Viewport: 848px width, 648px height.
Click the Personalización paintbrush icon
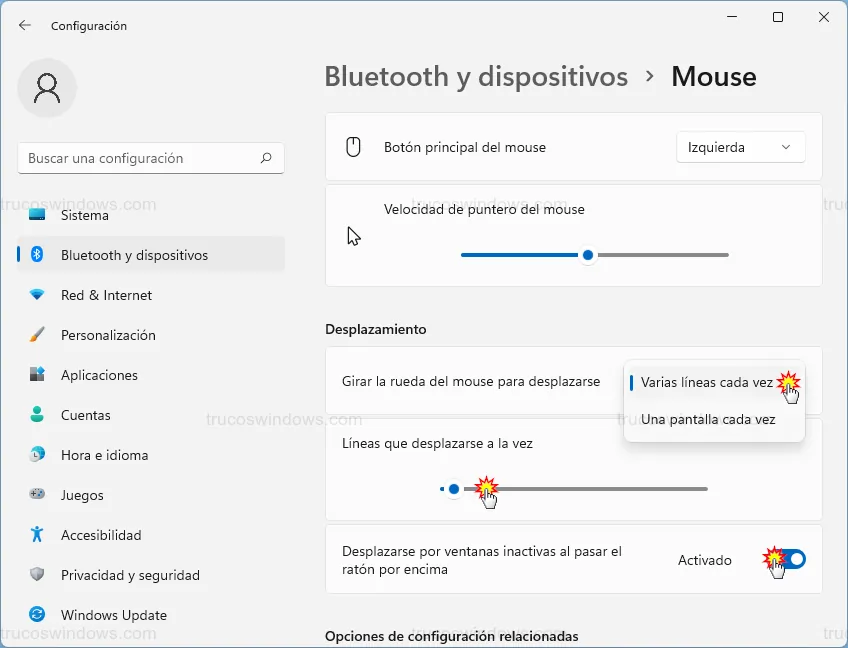point(37,335)
